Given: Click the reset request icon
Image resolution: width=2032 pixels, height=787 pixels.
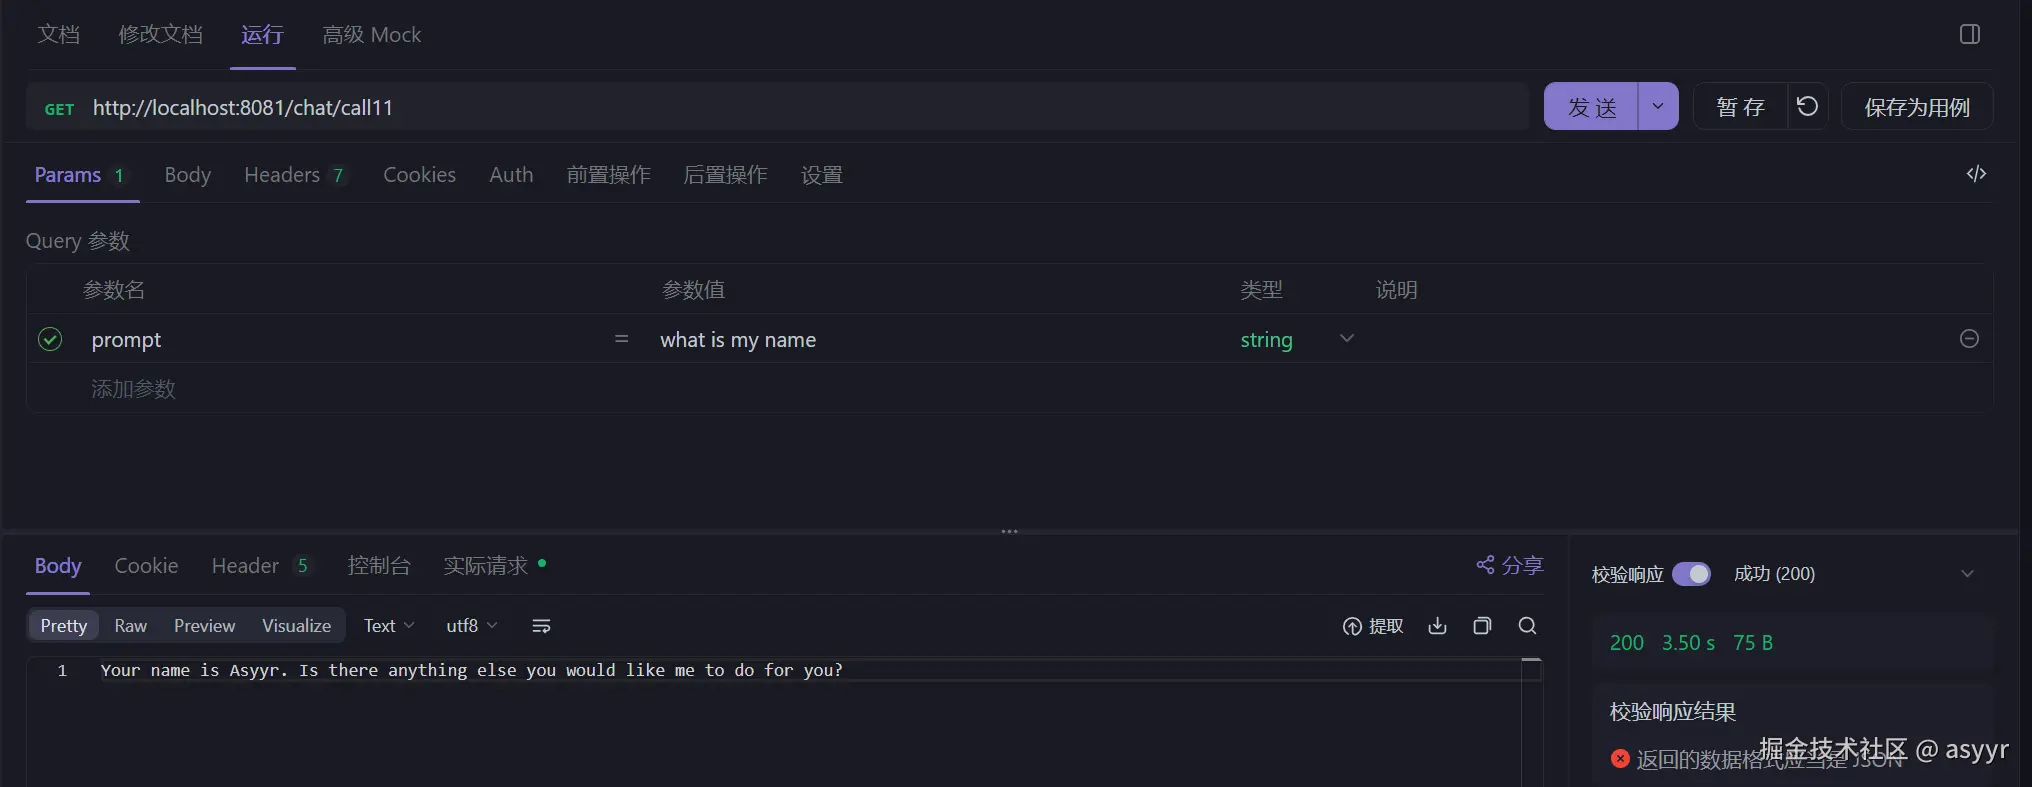Looking at the screenshot, I should (x=1807, y=106).
